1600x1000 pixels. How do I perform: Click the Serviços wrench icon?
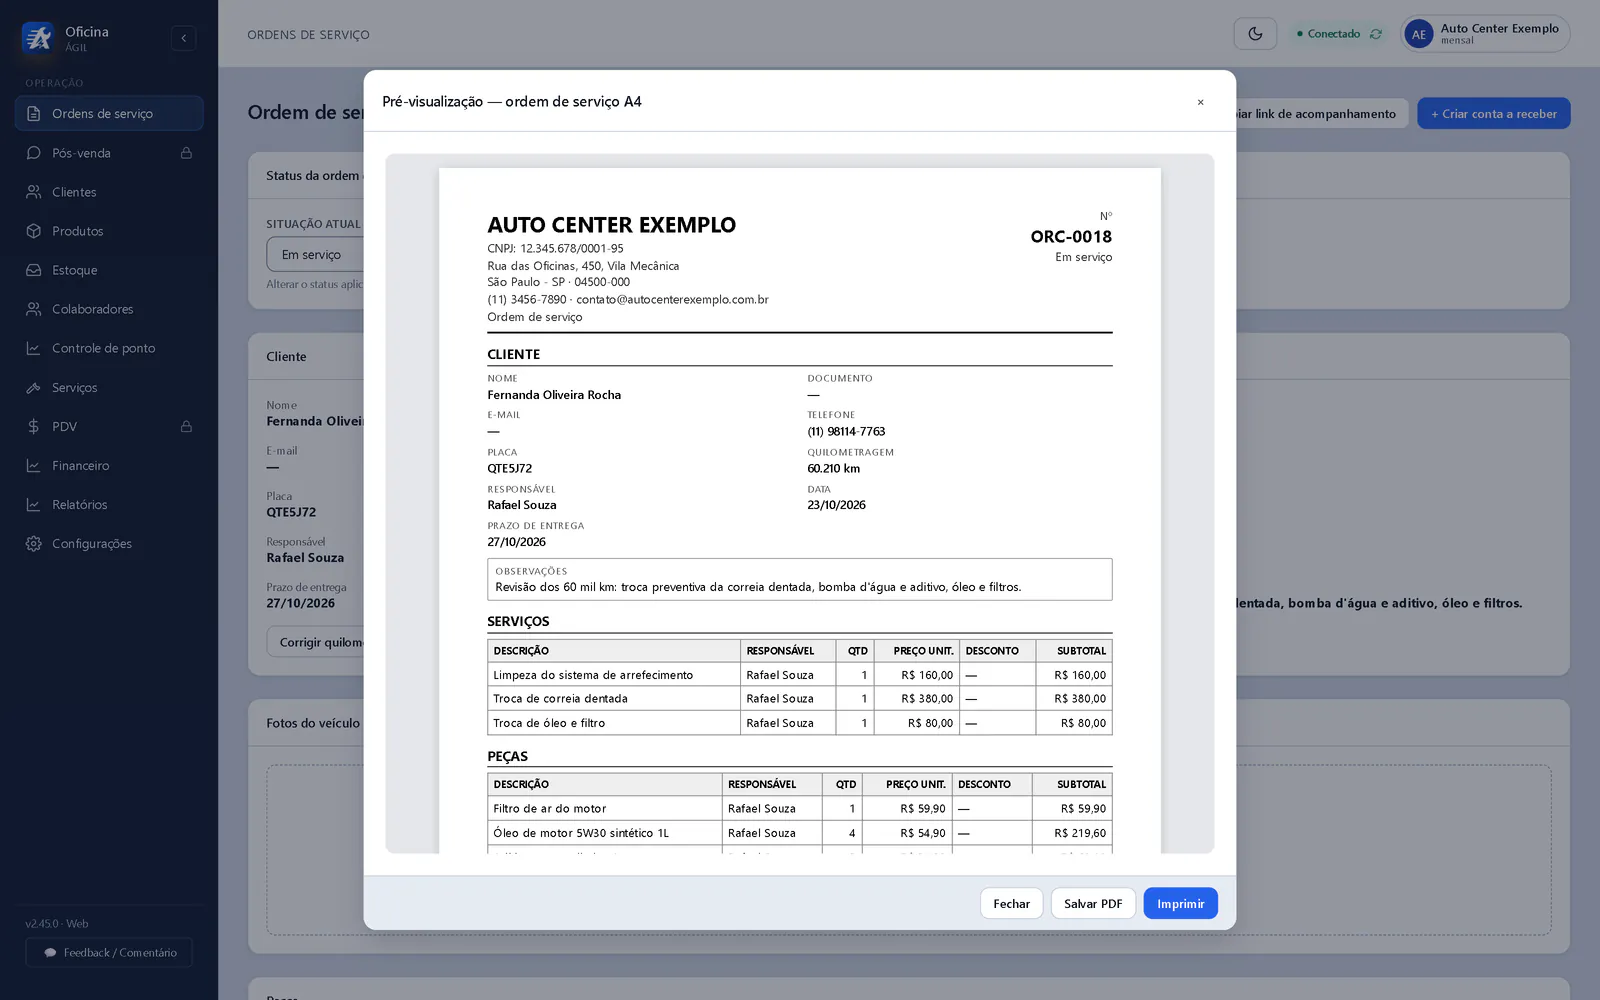pyautogui.click(x=33, y=387)
